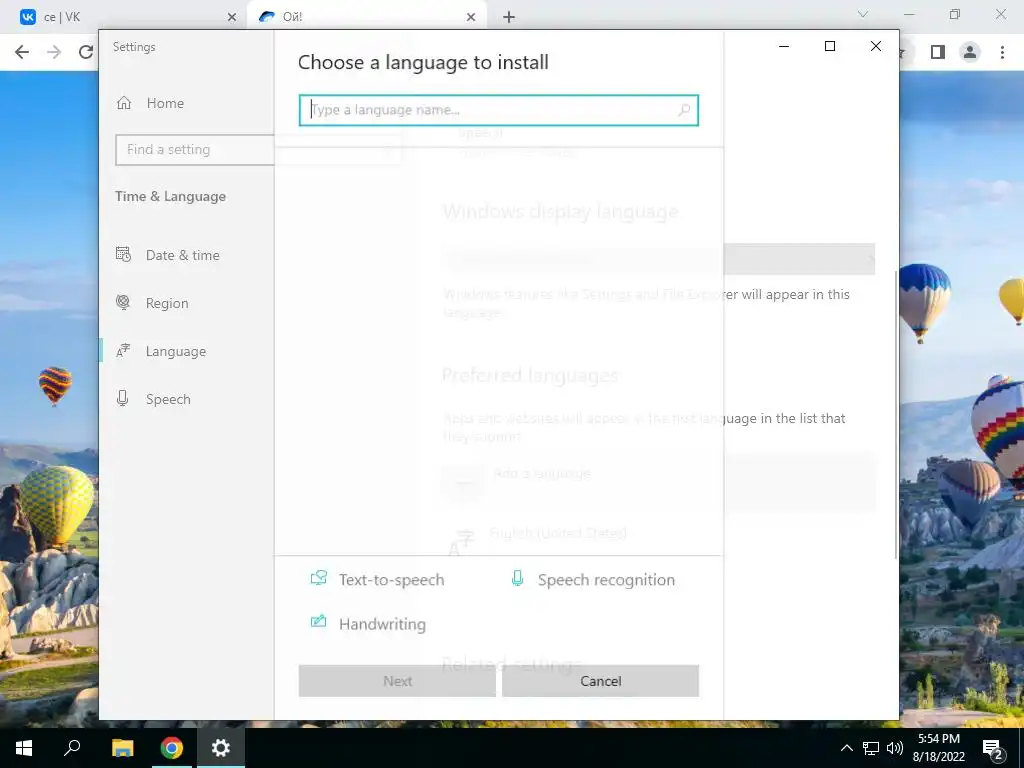
Task: Close the Ой! browser tab
Action: [471, 17]
